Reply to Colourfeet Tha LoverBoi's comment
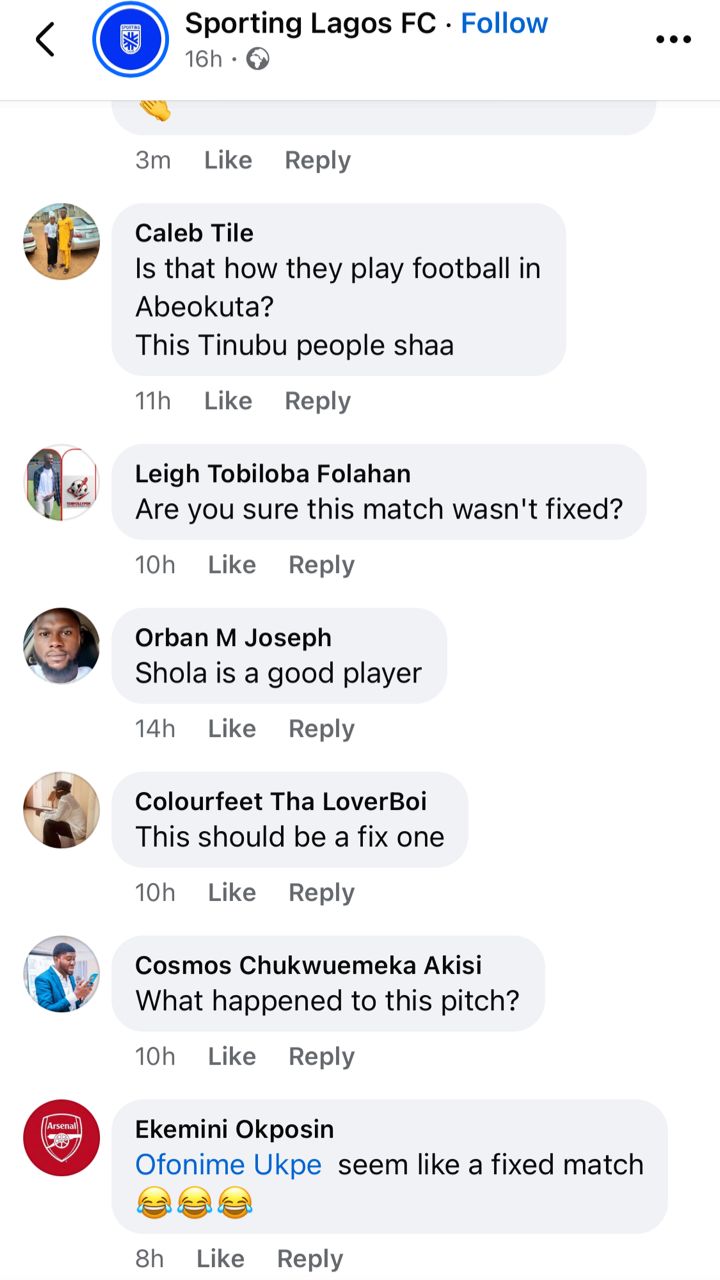Image resolution: width=720 pixels, height=1280 pixels. 321,893
